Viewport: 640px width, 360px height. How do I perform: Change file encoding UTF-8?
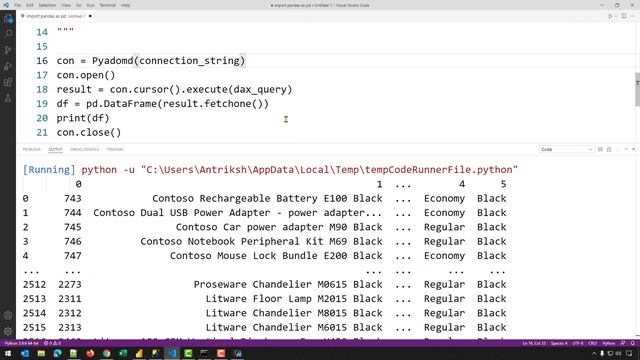[x=578, y=343]
